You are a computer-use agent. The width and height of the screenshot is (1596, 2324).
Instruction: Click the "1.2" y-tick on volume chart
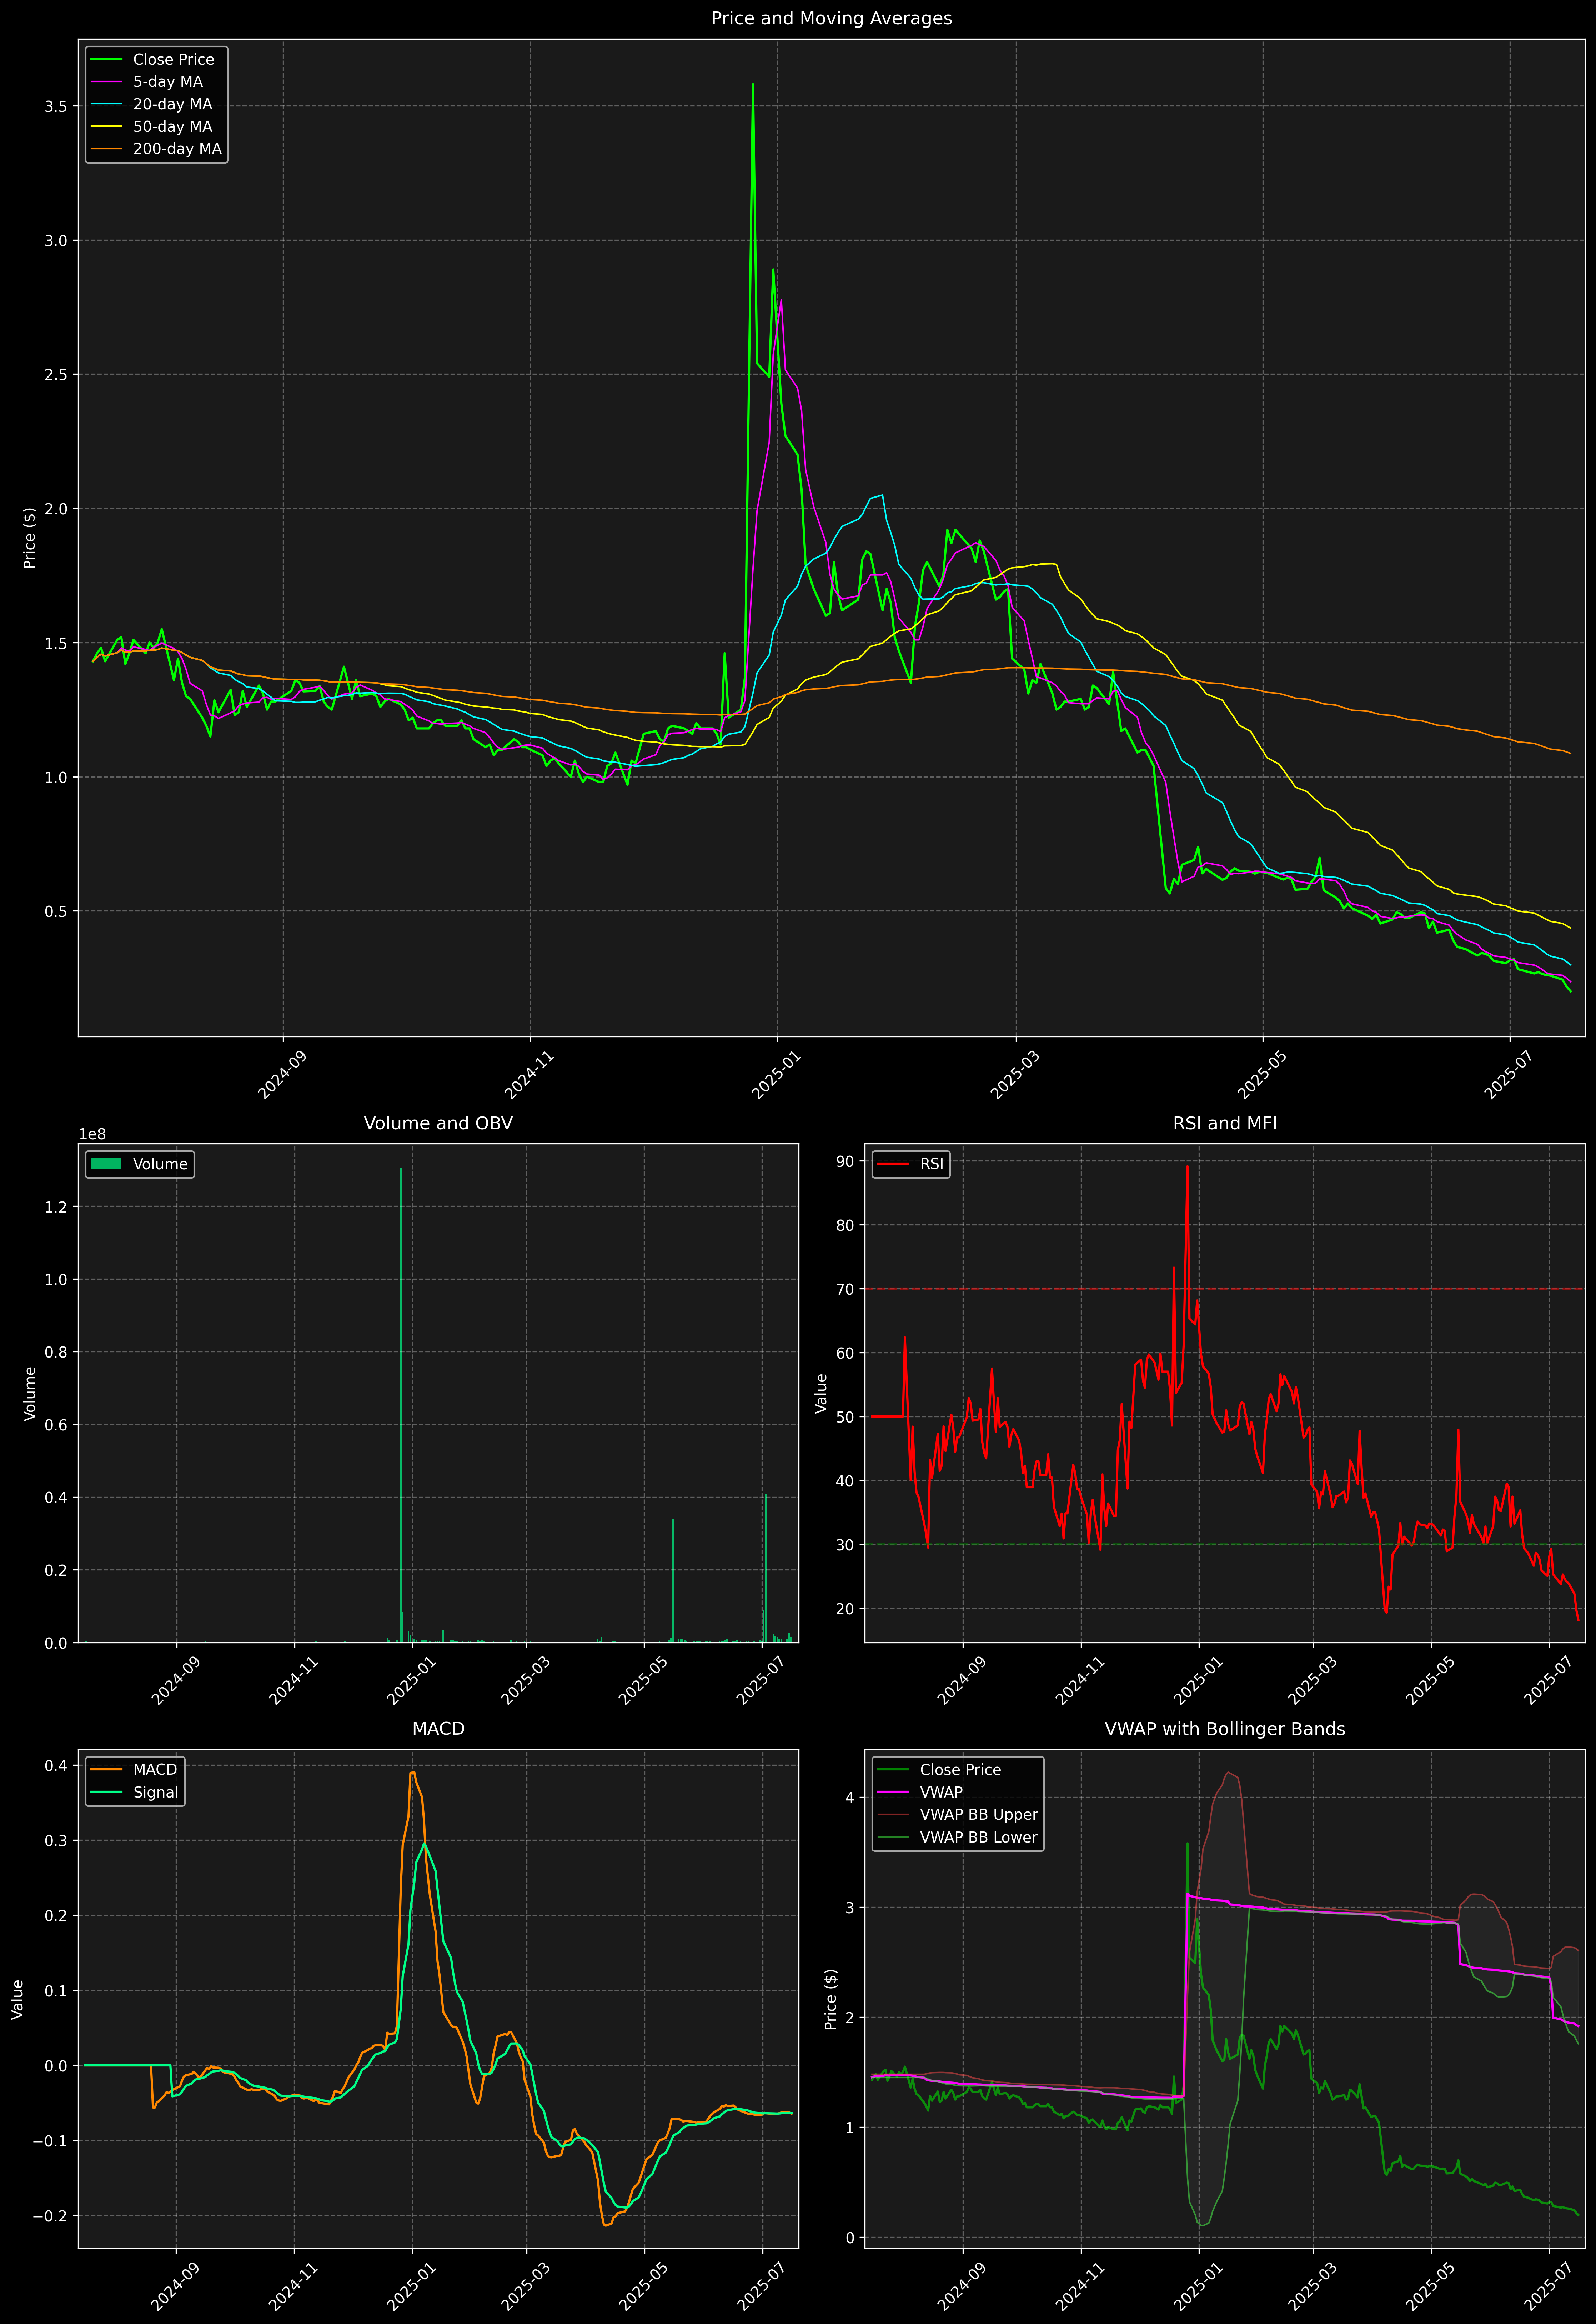[56, 1207]
